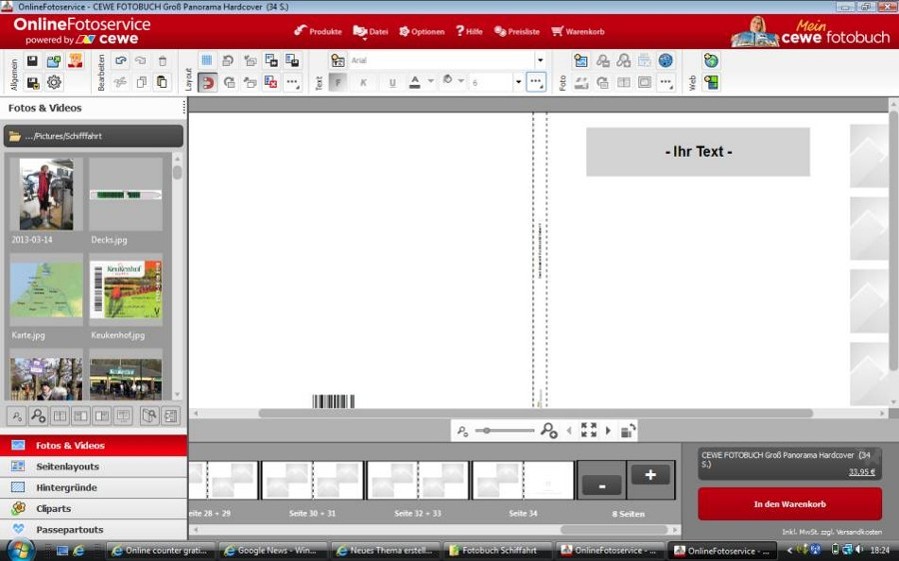This screenshot has height=561, width=899.
Task: Click the minus button to remove pages
Action: [x=601, y=486]
